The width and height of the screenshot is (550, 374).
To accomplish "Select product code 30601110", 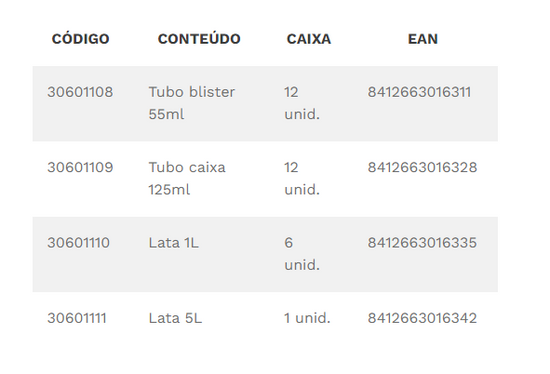I will [x=79, y=243].
